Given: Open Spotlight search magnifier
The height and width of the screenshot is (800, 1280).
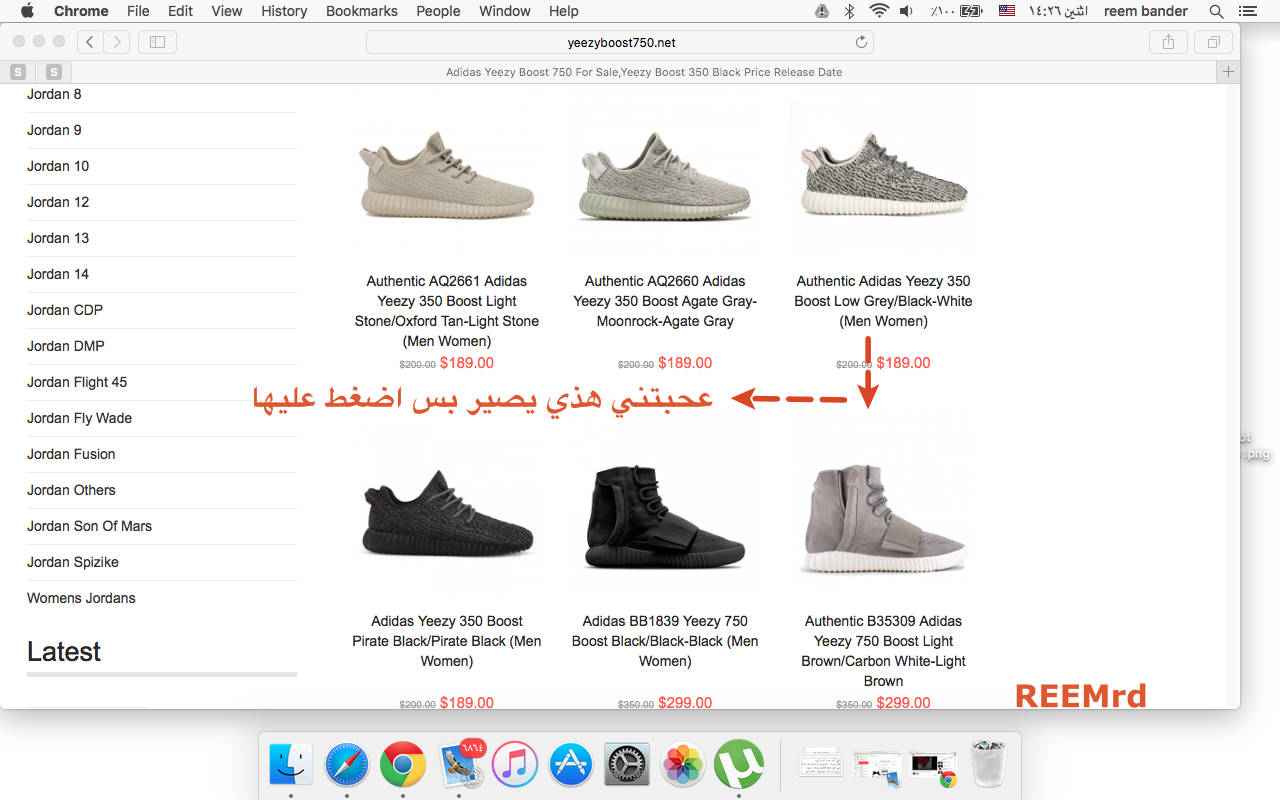Looking at the screenshot, I should [1217, 11].
